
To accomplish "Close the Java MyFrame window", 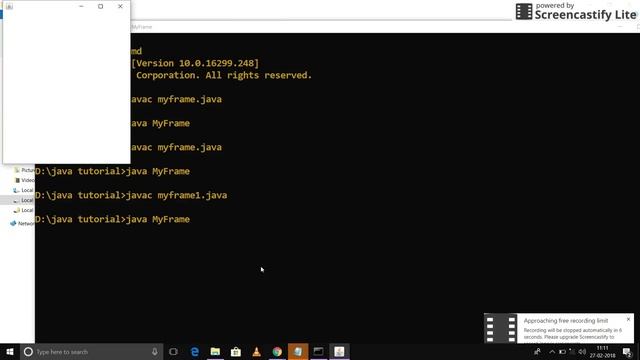I will [120, 6].
